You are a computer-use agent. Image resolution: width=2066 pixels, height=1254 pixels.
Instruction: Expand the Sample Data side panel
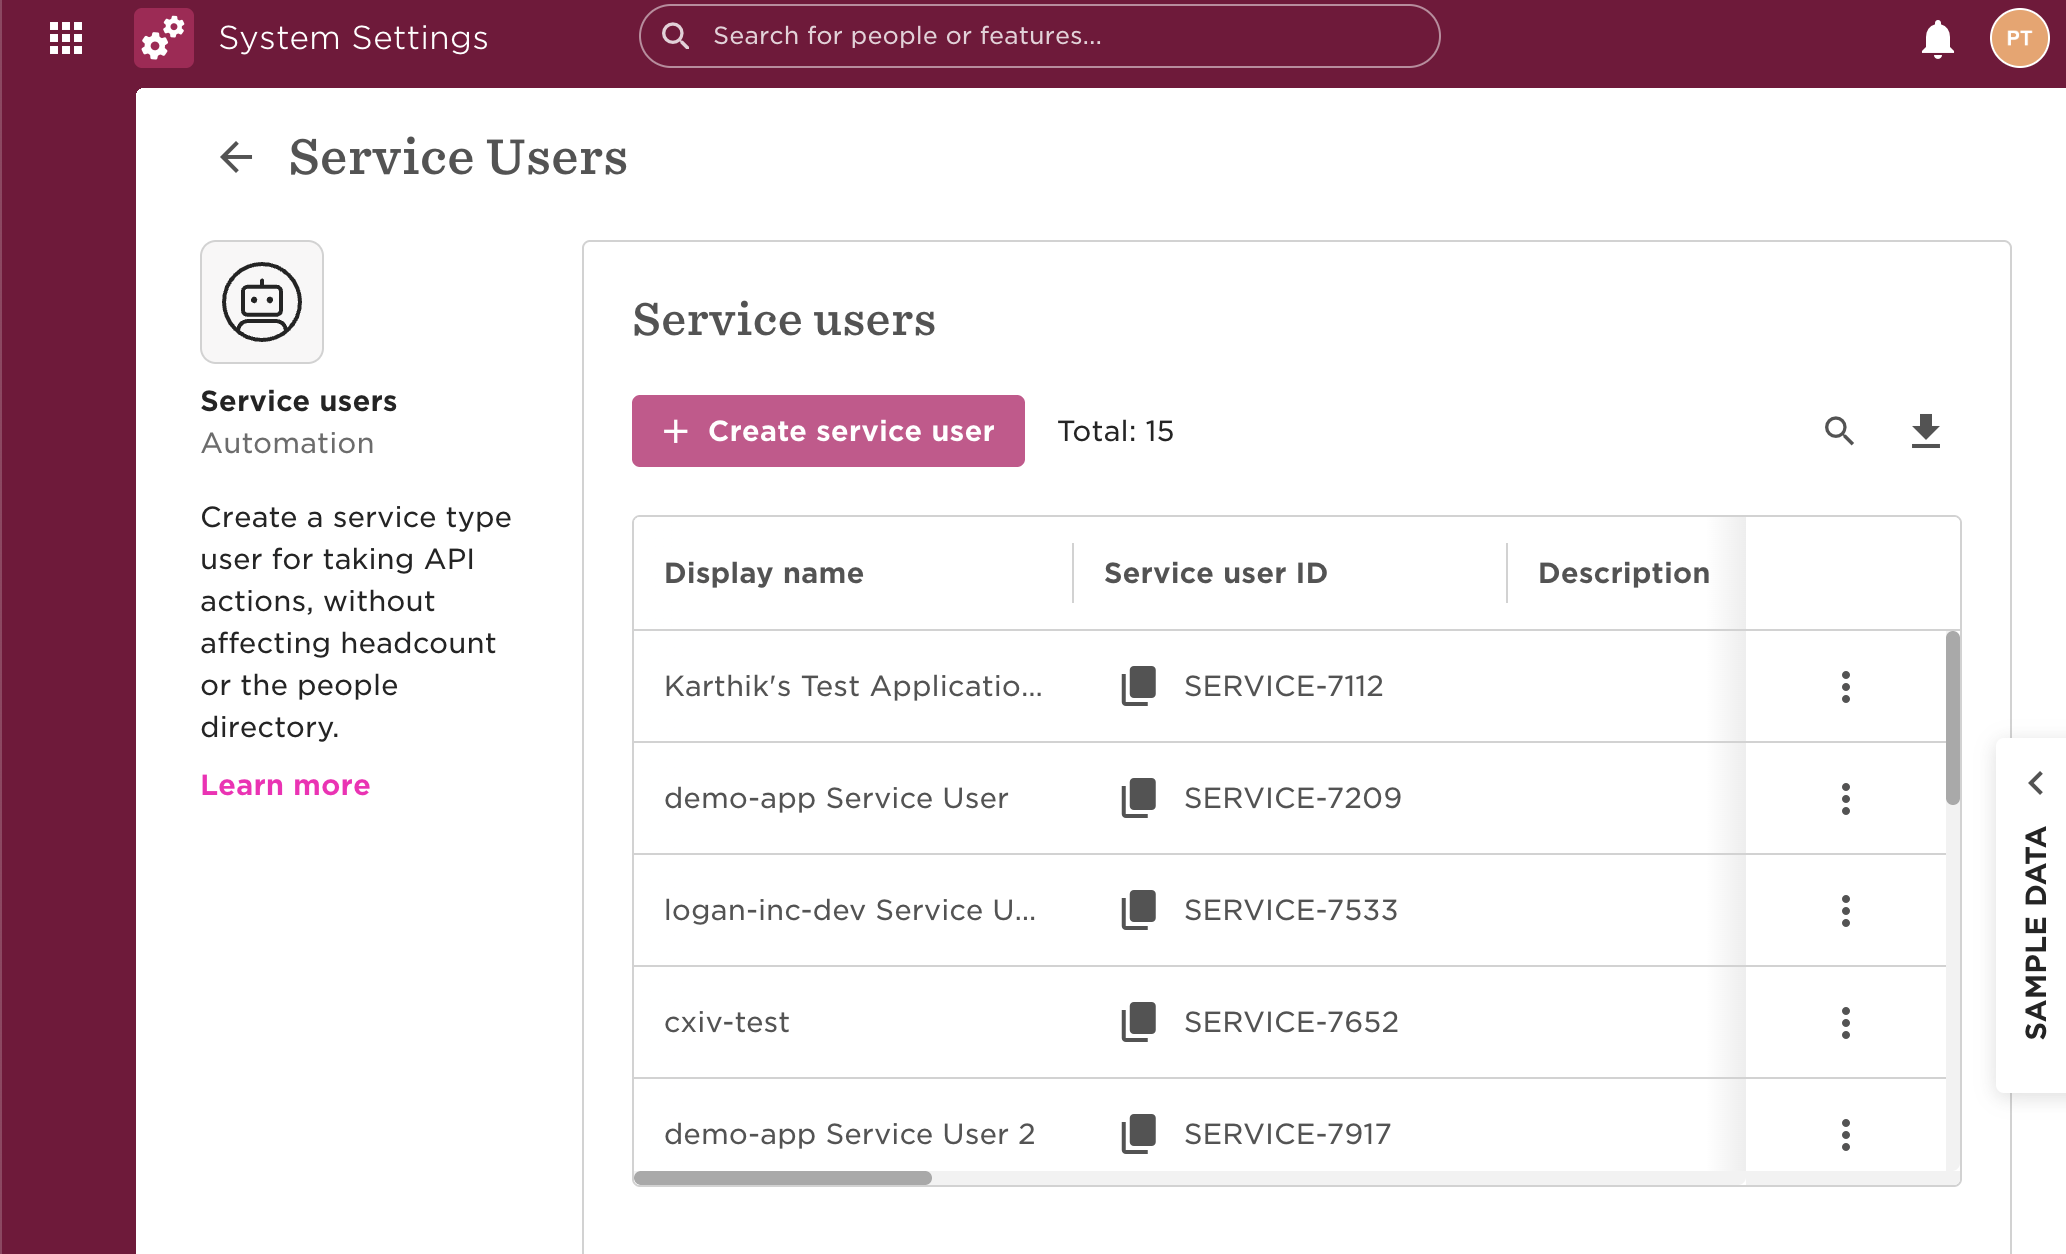pyautogui.click(x=2035, y=783)
